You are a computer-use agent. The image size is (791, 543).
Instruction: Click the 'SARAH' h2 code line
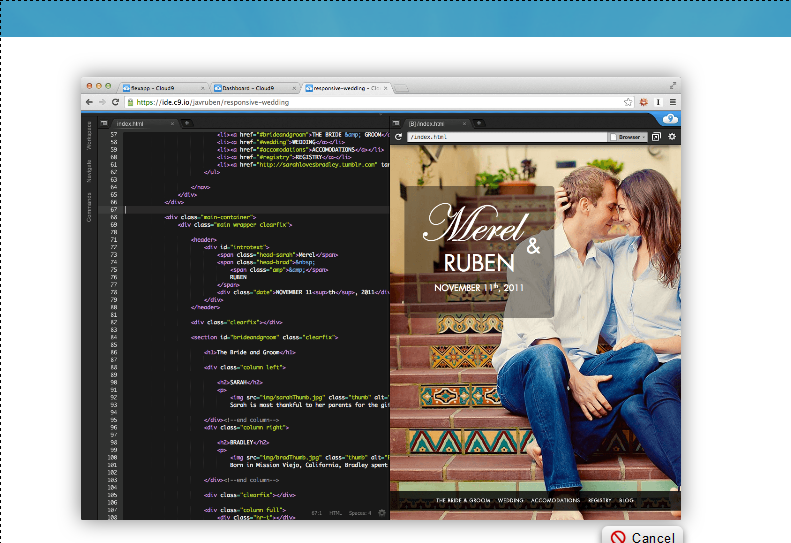[240, 383]
